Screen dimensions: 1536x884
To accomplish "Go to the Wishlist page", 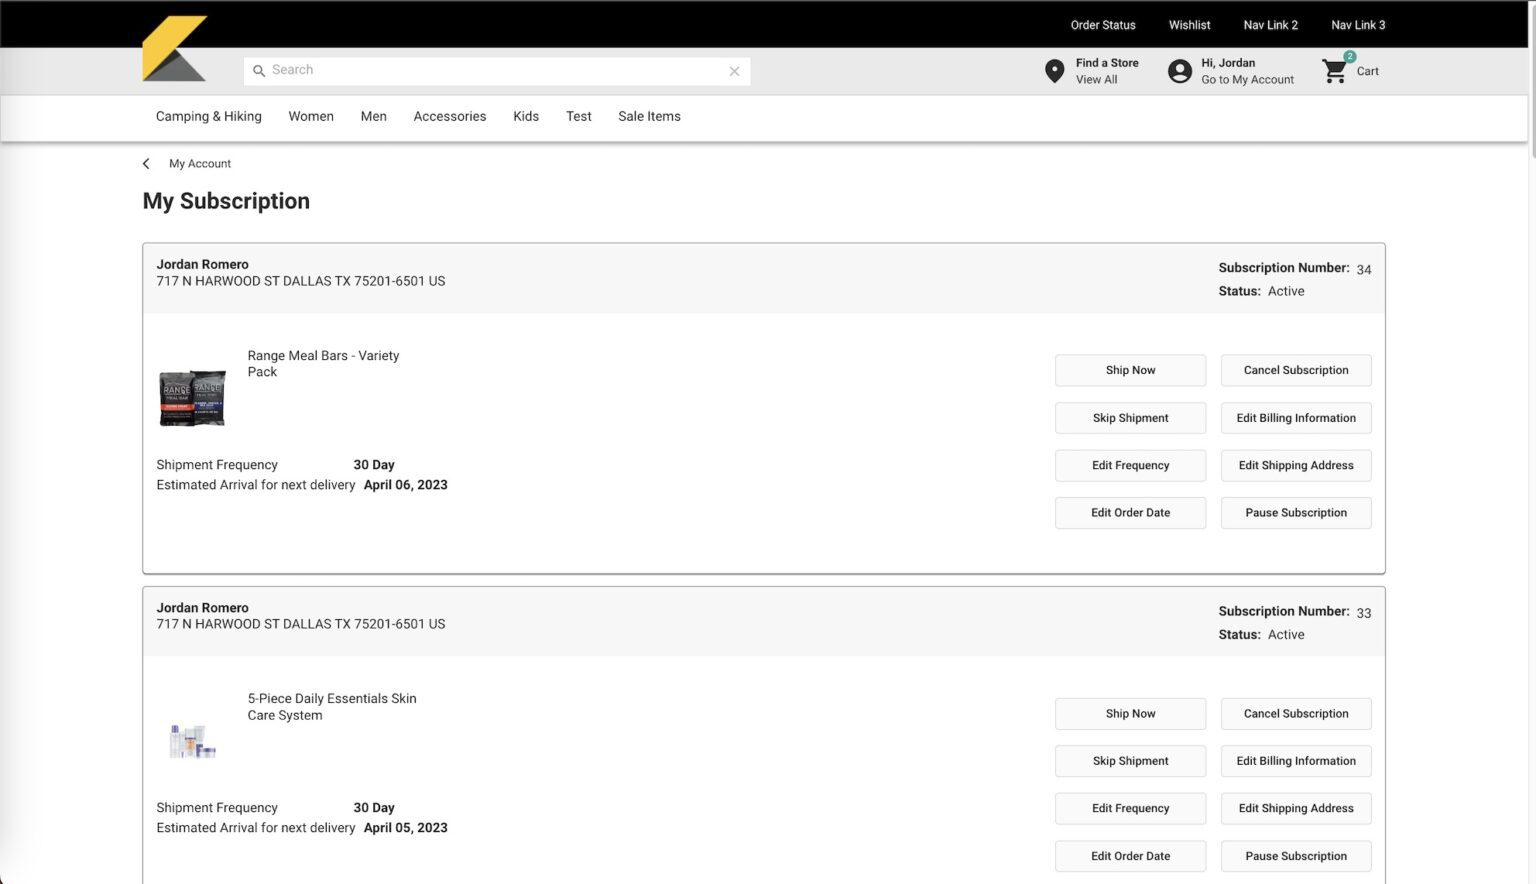I will [1189, 24].
